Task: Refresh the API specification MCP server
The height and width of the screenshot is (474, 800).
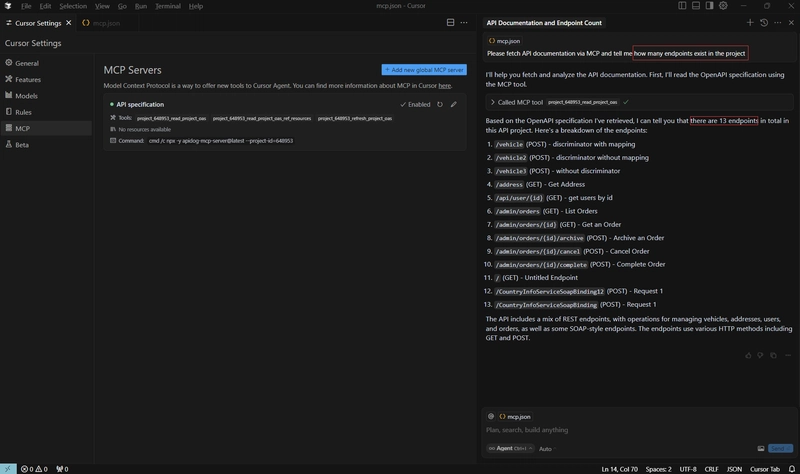Action: click(440, 105)
